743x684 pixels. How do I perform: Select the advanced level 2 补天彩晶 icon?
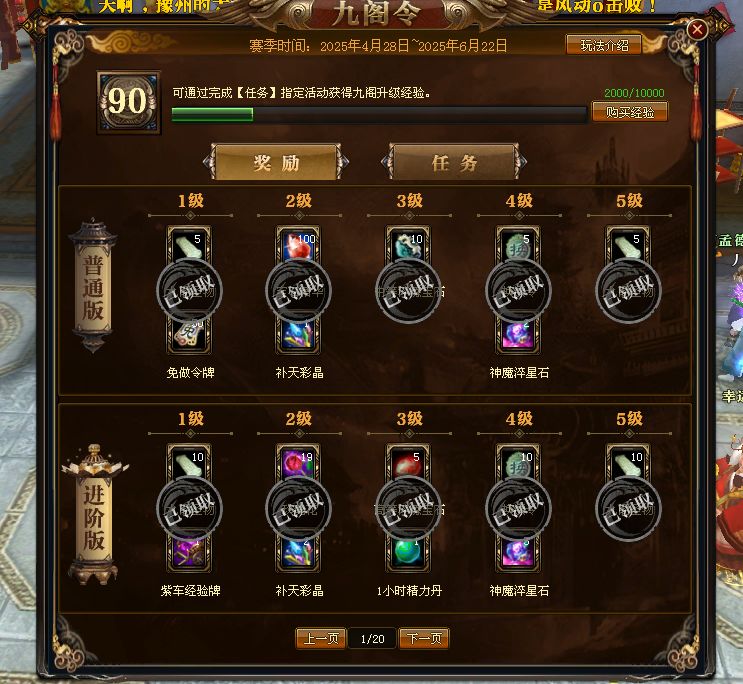[x=299, y=554]
